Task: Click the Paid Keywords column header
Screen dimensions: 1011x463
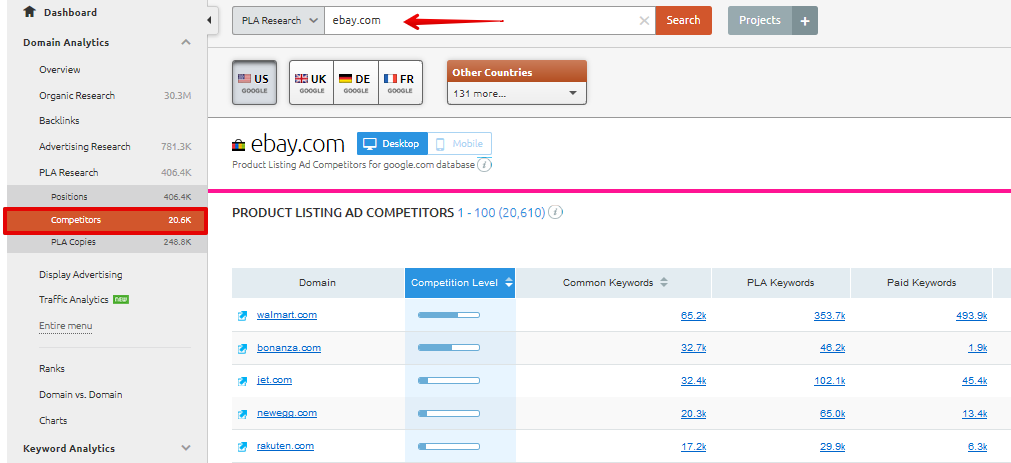Action: point(921,282)
